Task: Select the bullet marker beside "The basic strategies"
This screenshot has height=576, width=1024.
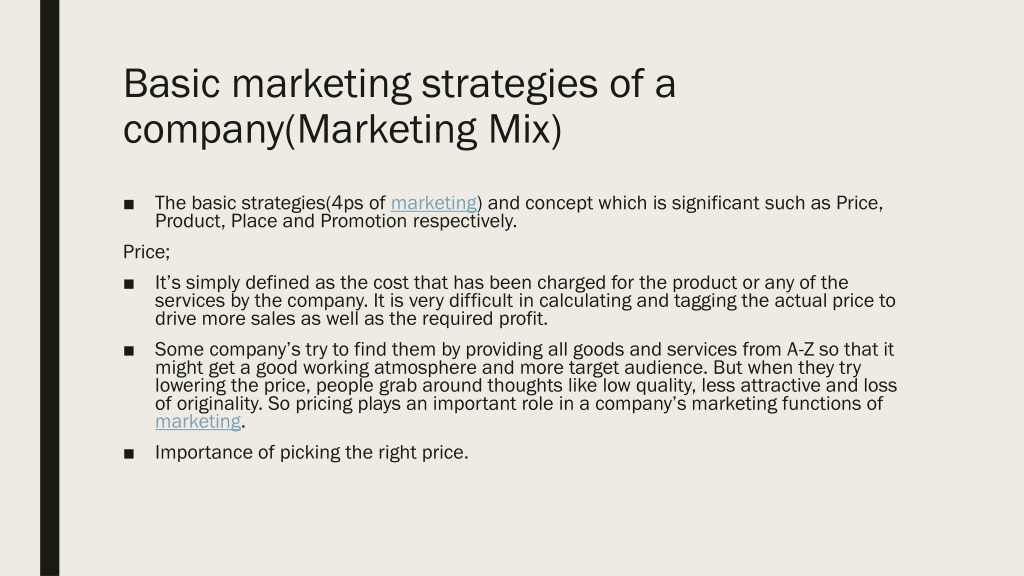Action: pyautogui.click(x=129, y=204)
